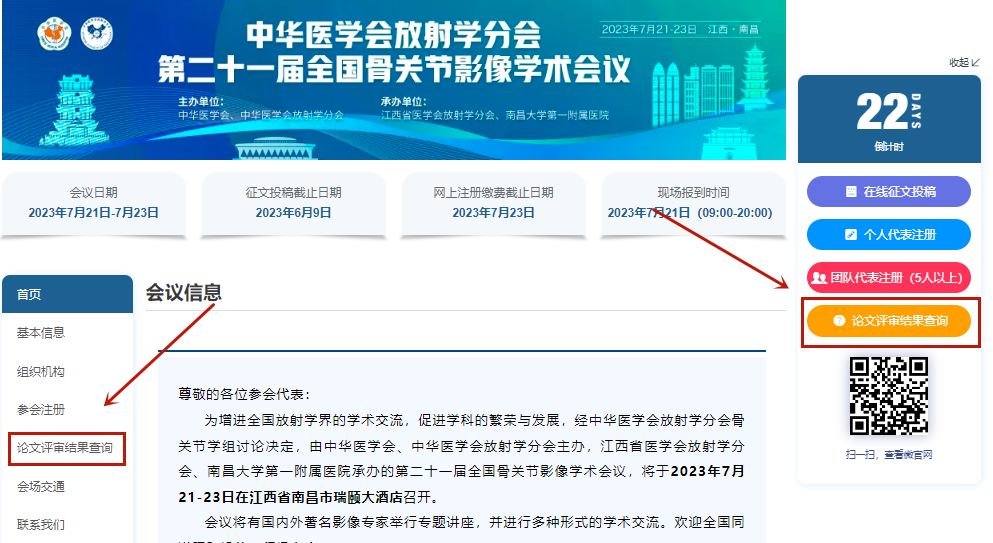Image resolution: width=993 pixels, height=543 pixels.
Task: Click the 征文投稿截止日期 info card
Action: [x=293, y=203]
